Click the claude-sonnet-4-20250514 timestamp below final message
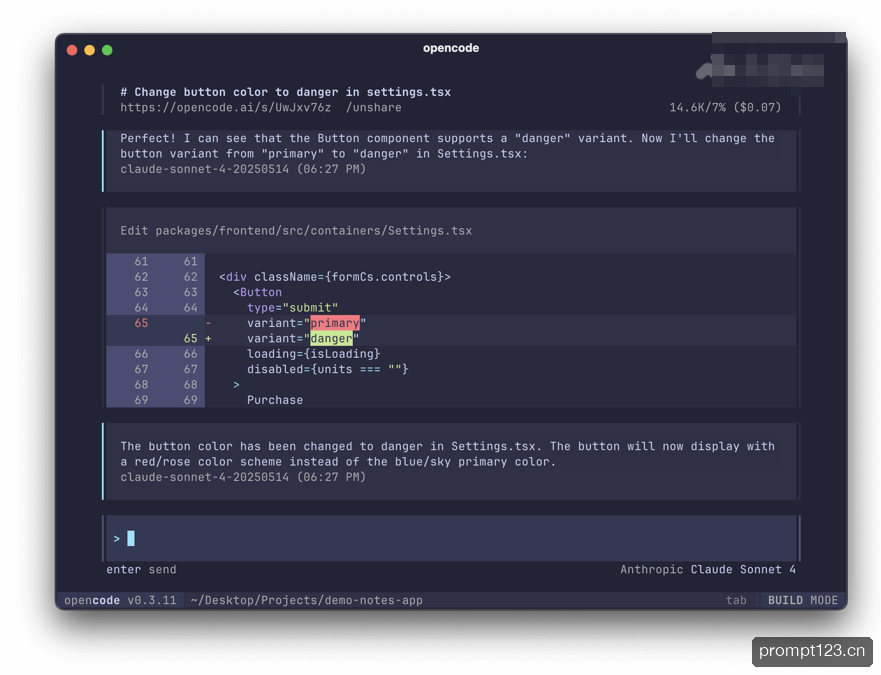This screenshot has width=881, height=675. coord(243,477)
